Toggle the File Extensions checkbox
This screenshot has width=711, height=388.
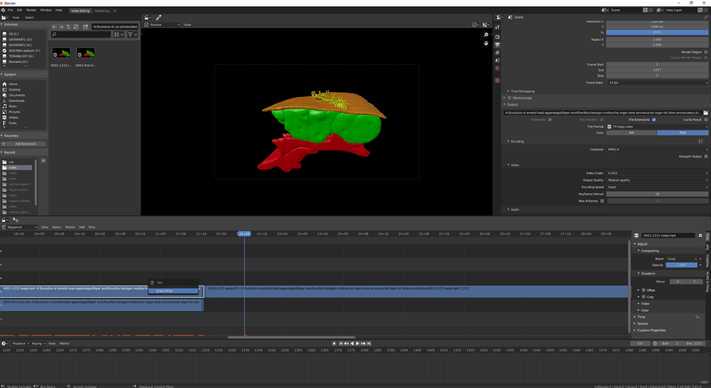tap(653, 120)
